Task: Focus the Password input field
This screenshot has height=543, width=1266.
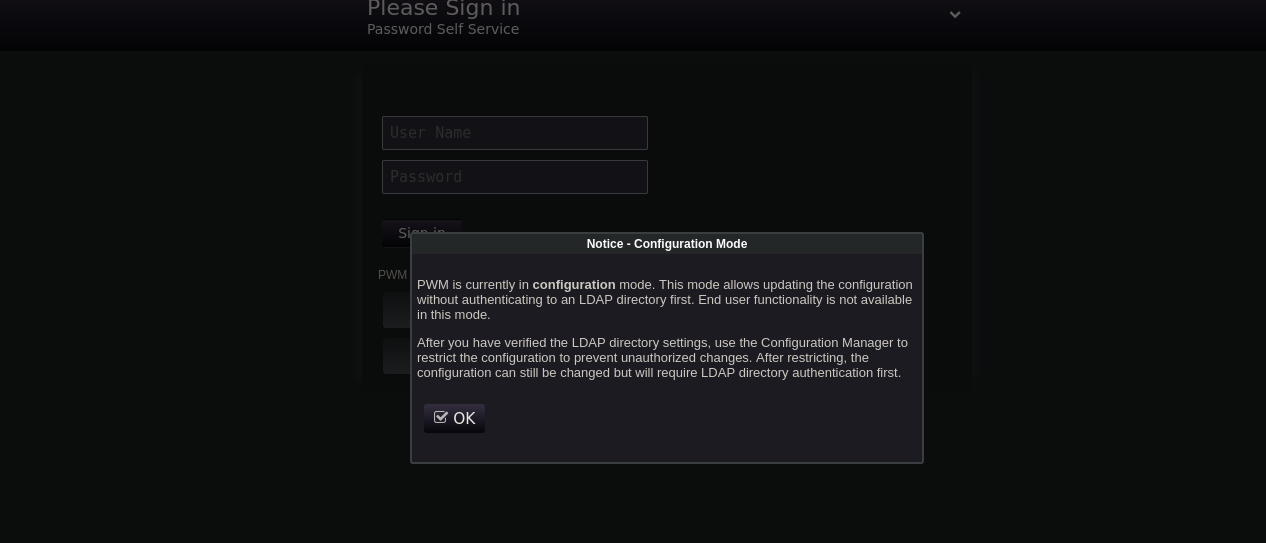Action: pyautogui.click(x=514, y=177)
